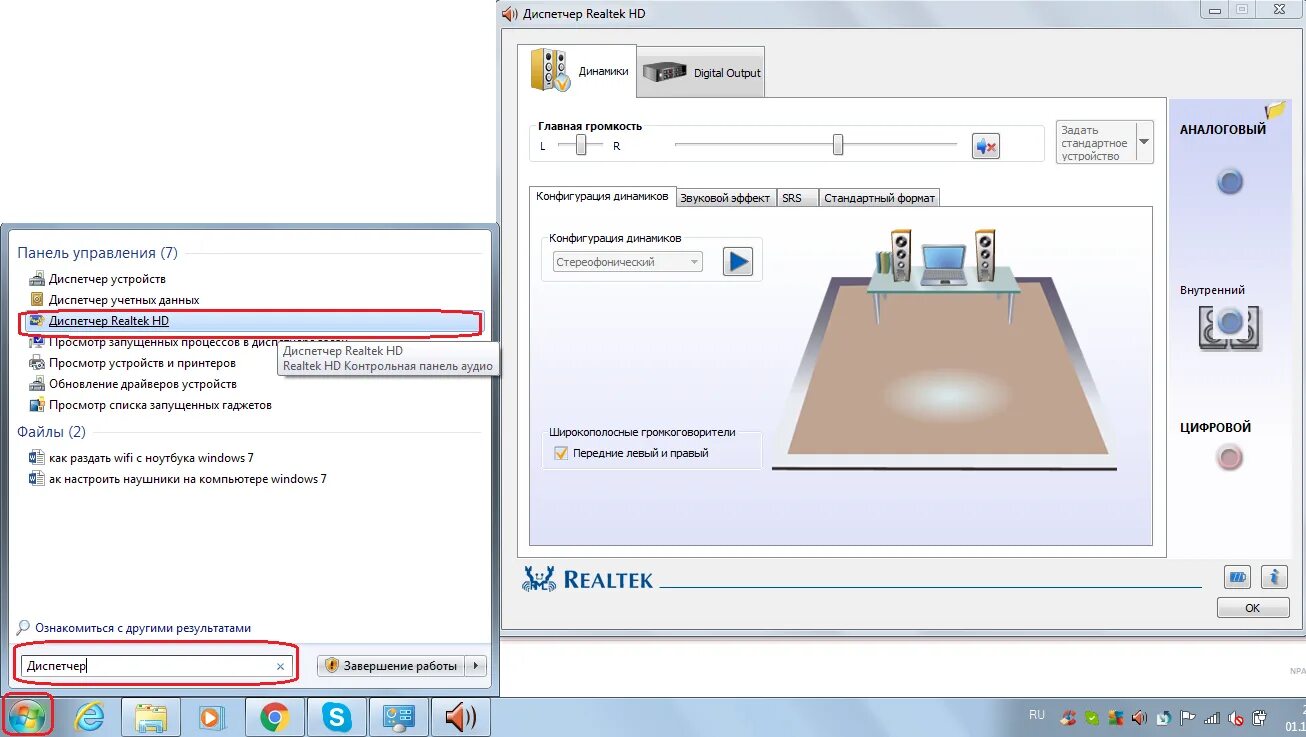The image size is (1306, 737).
Task: Expand shutdown options arrow
Action: 477,666
